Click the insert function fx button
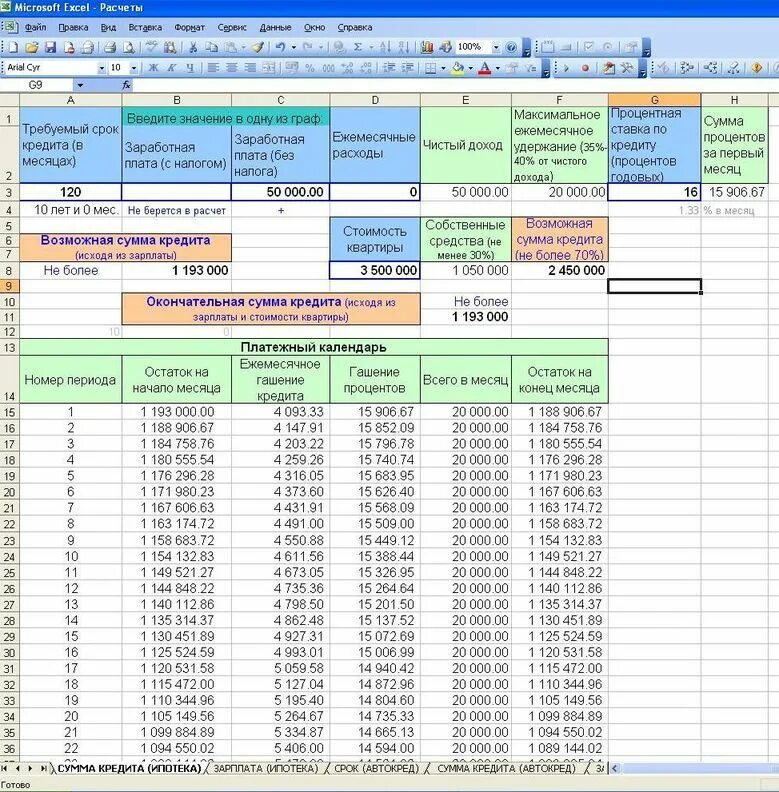This screenshot has height=792, width=779. tap(126, 85)
